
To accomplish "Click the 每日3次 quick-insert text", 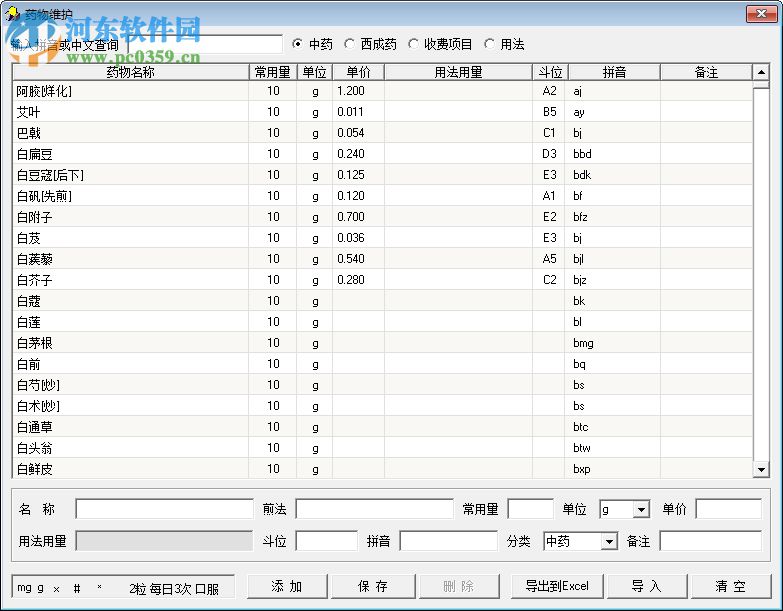I will [170, 589].
